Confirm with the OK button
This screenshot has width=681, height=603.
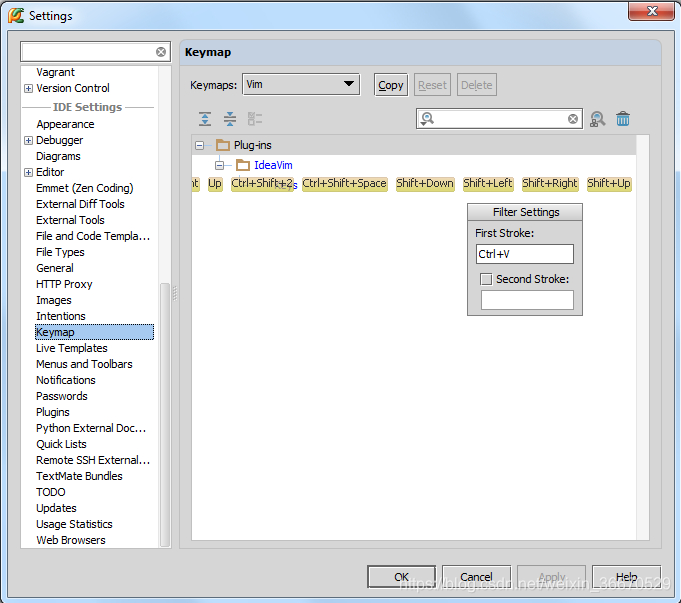click(x=401, y=576)
